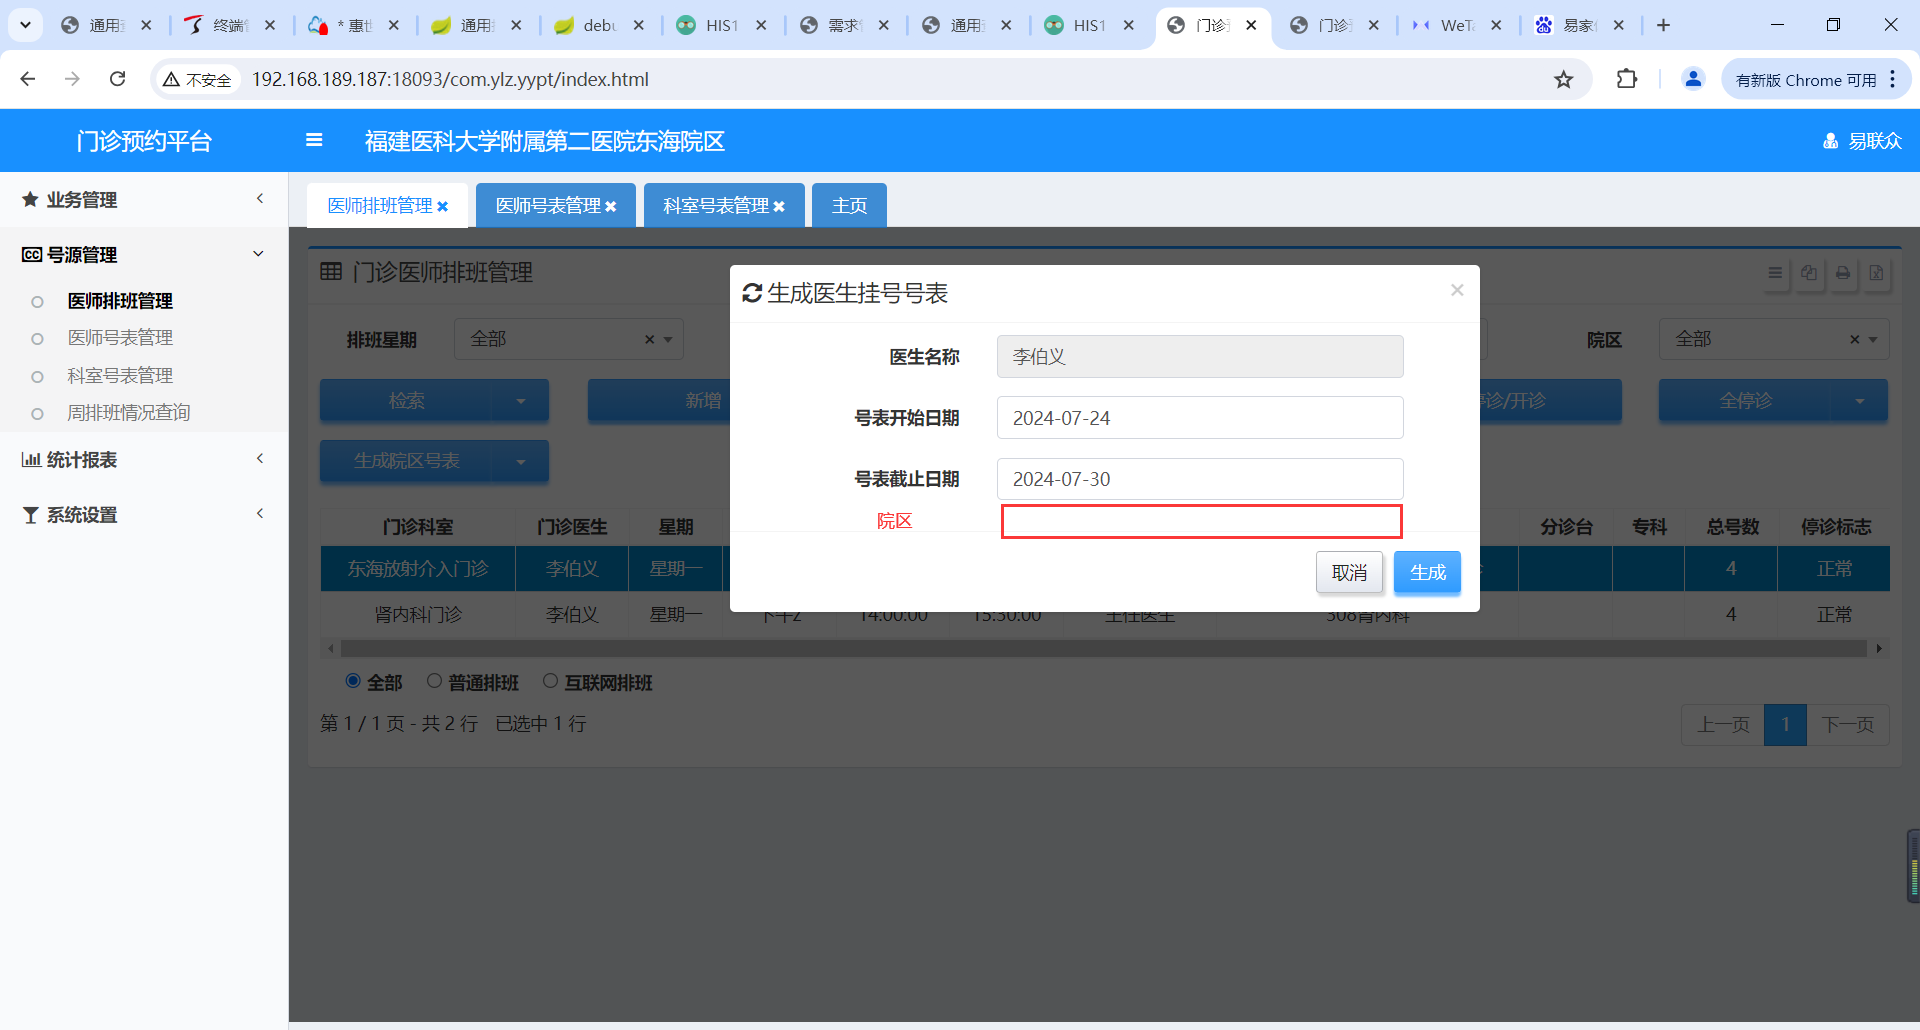Screen dimensions: 1920x1030
Task: Select the 互联网排班 radio button
Action: (550, 681)
